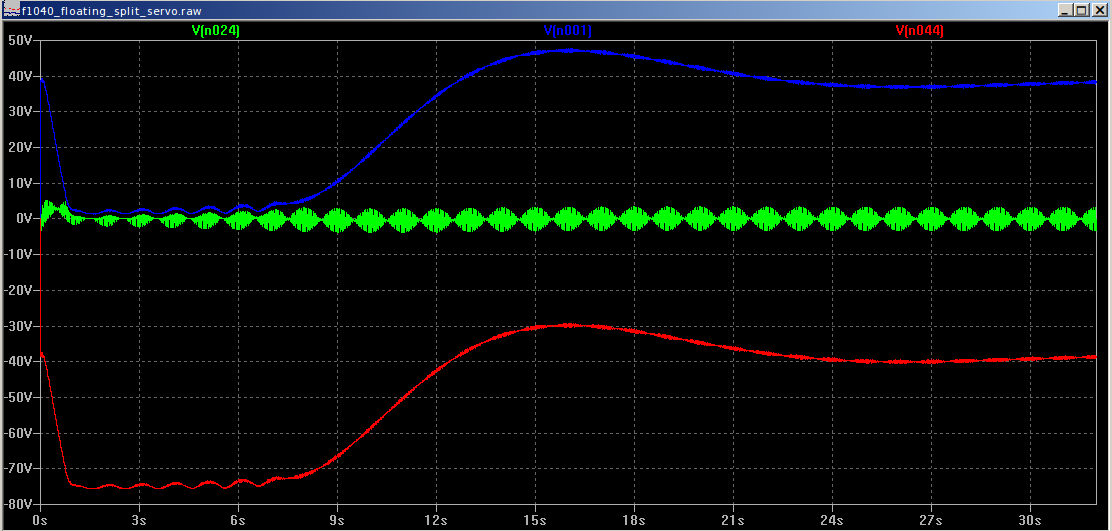Viewport: 1112px width, 531px height.
Task: Click the 40V label on the vertical axis
Action: (21, 76)
